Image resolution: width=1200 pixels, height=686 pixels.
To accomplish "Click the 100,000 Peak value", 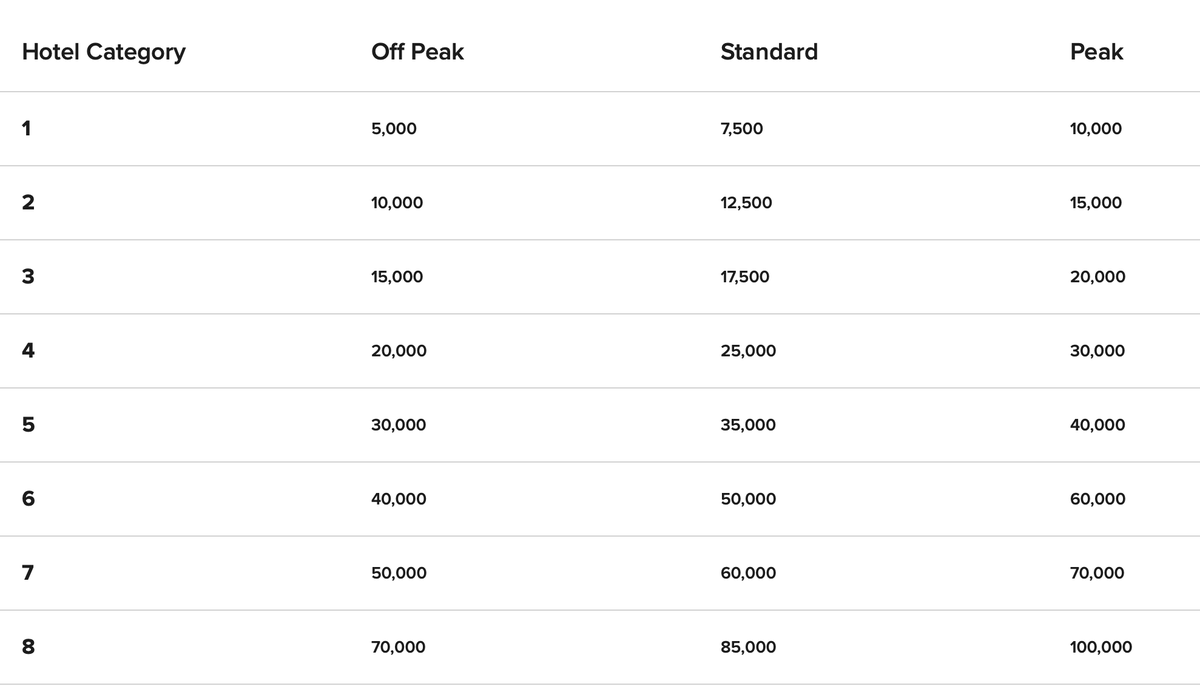I will click(1101, 647).
